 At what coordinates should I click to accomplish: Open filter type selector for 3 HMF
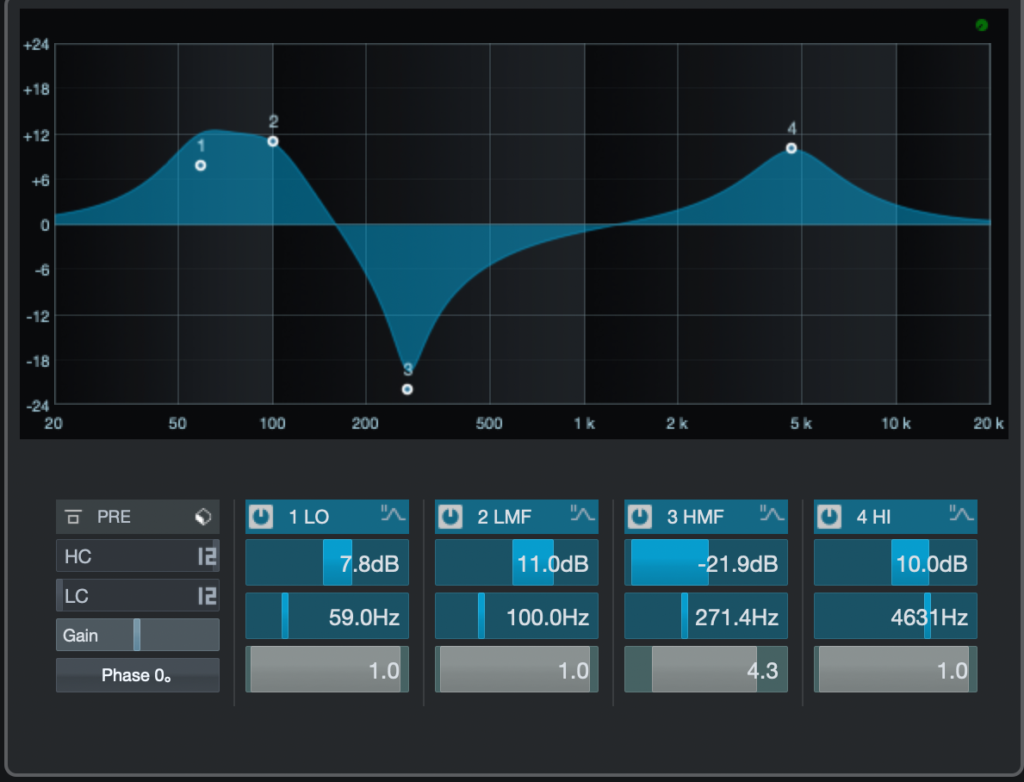(771, 515)
